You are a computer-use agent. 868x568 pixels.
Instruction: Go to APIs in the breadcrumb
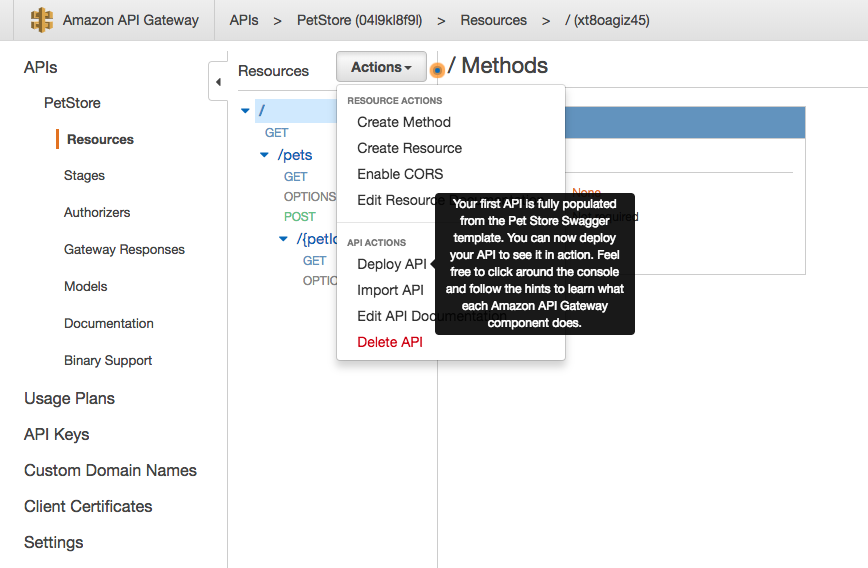point(244,20)
